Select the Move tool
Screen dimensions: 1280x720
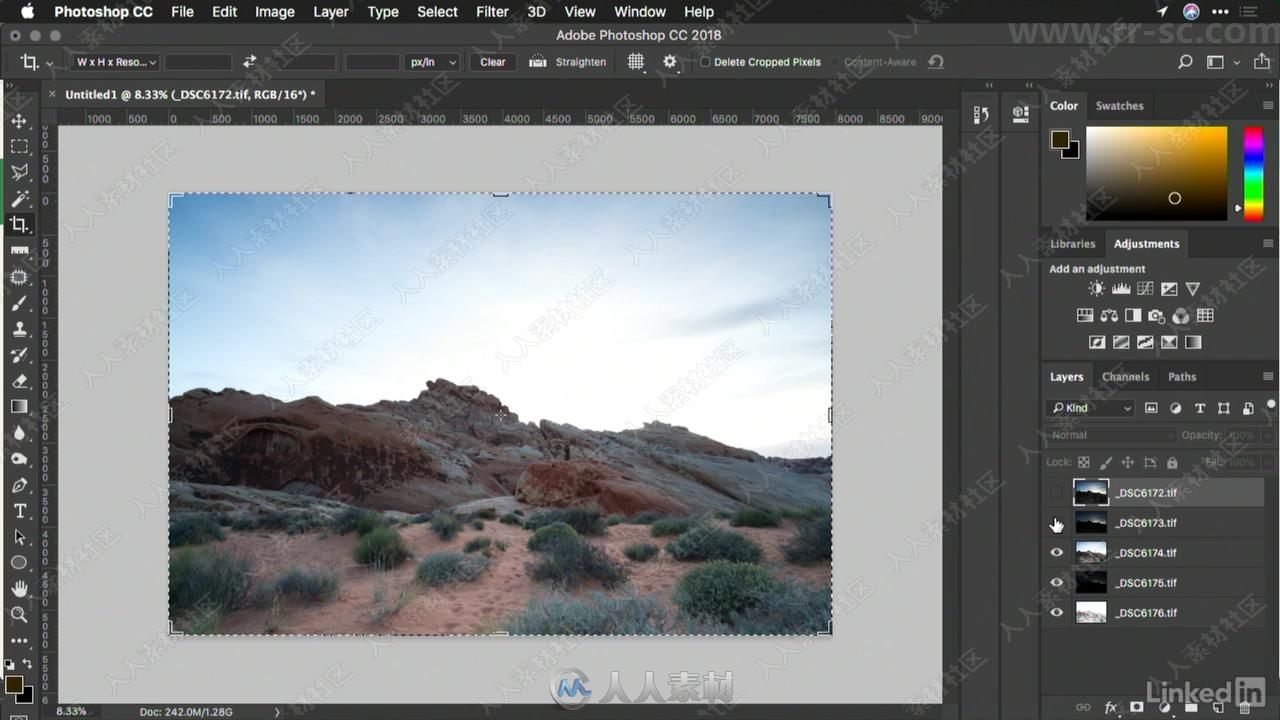pos(19,121)
